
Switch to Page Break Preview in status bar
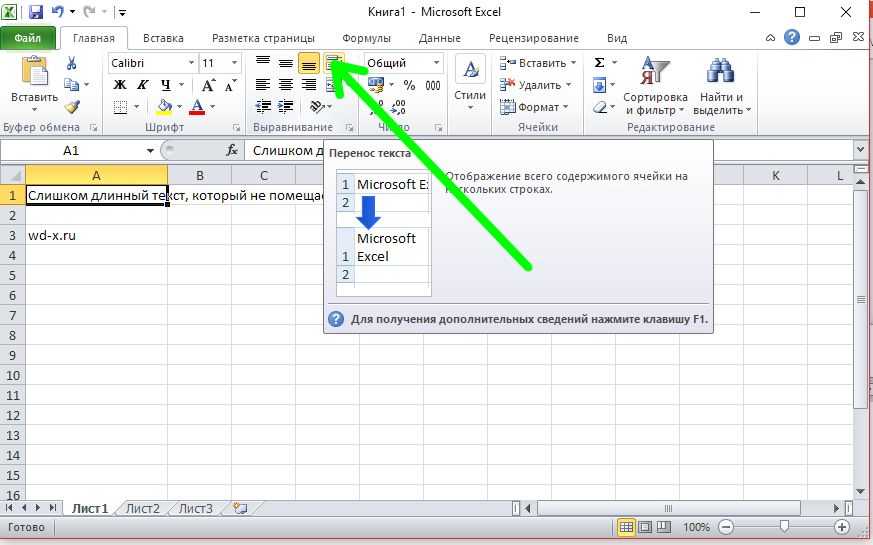(664, 527)
